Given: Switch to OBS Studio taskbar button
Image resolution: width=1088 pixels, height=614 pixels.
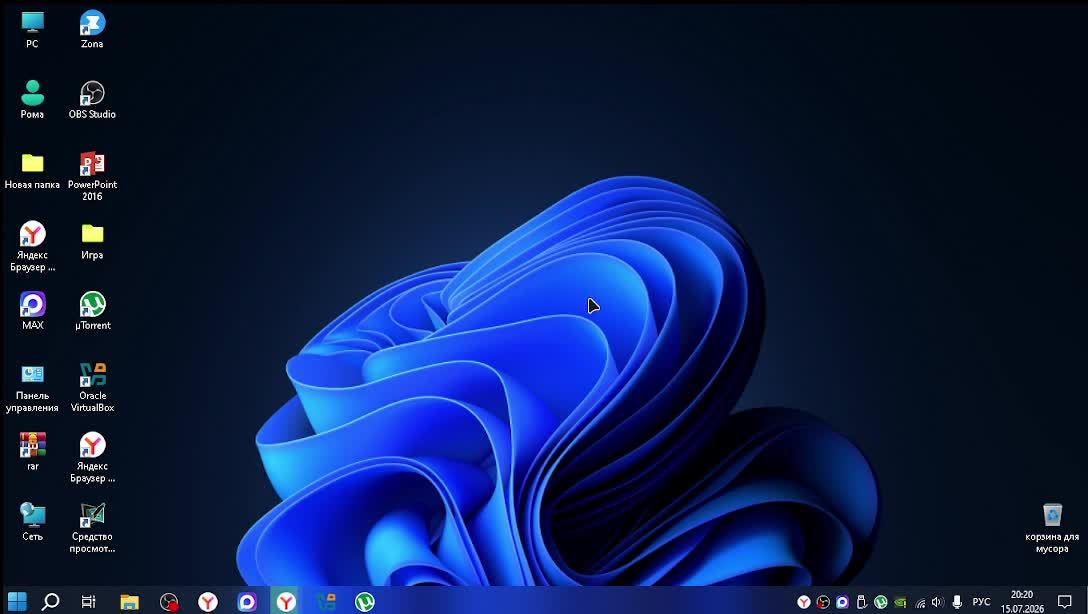Looking at the screenshot, I should point(169,602).
